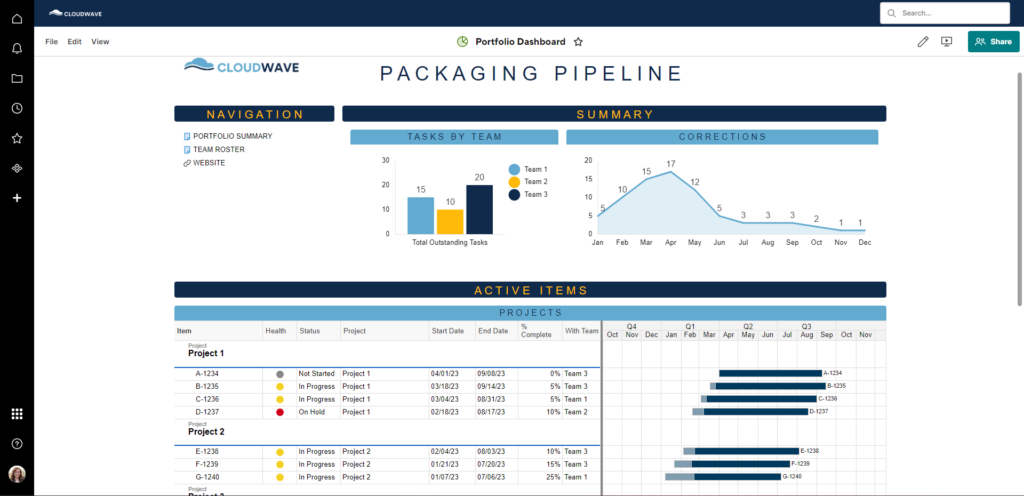Open the Browse folder icon
The width and height of the screenshot is (1024, 496).
pyautogui.click(x=17, y=78)
